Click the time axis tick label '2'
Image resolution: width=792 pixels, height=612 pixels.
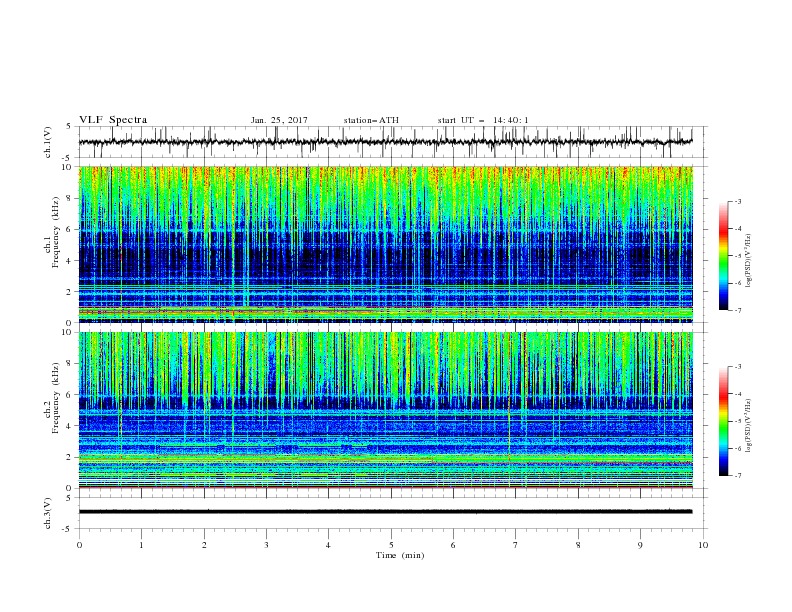click(x=204, y=545)
